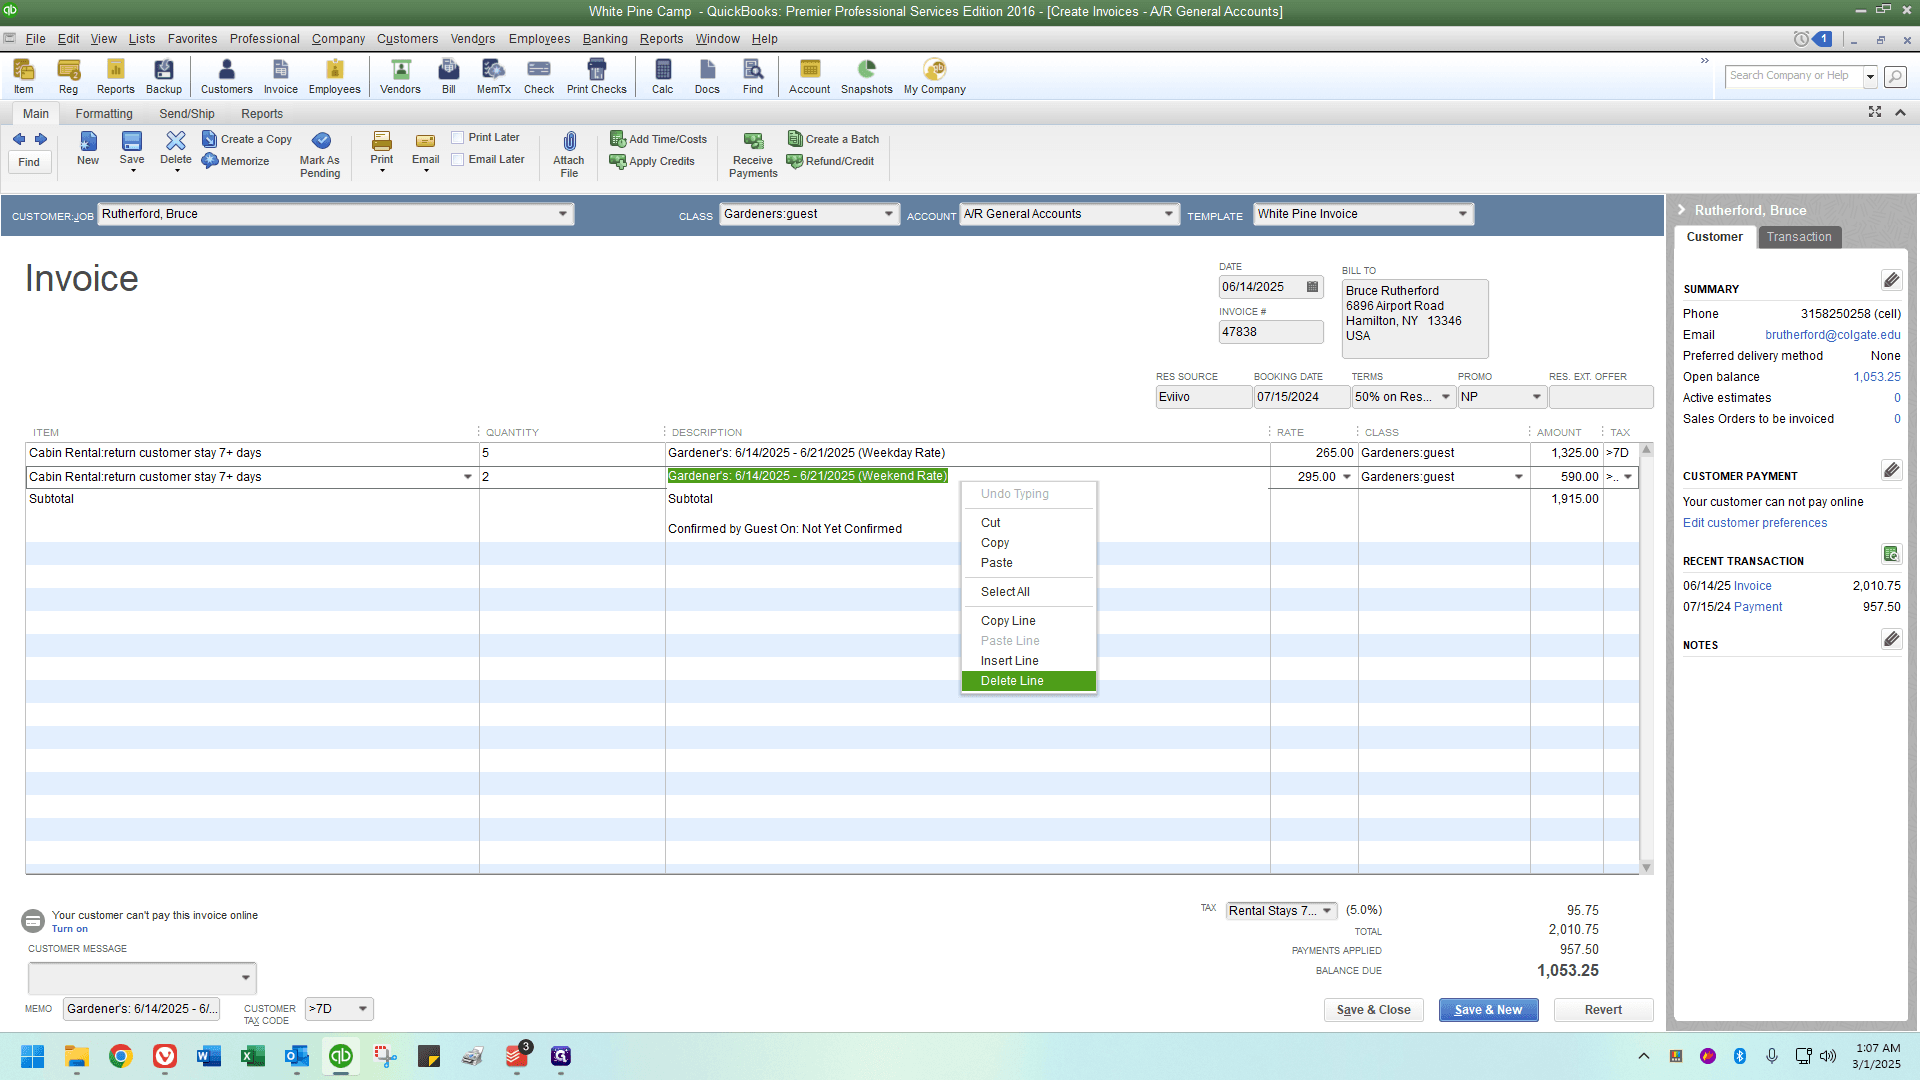Click the Attach File paperclip icon
The height and width of the screenshot is (1080, 1920).
(569, 155)
